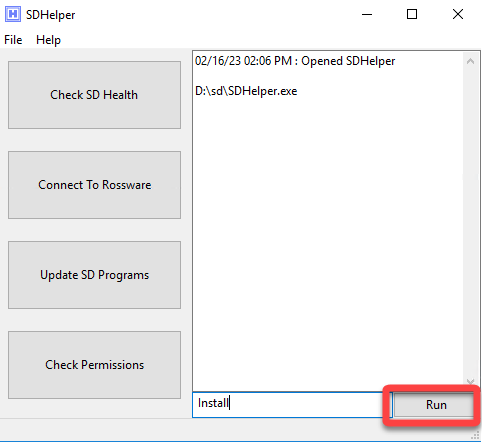This screenshot has height=442, width=482.
Task: Open the Help menu
Action: 48,40
